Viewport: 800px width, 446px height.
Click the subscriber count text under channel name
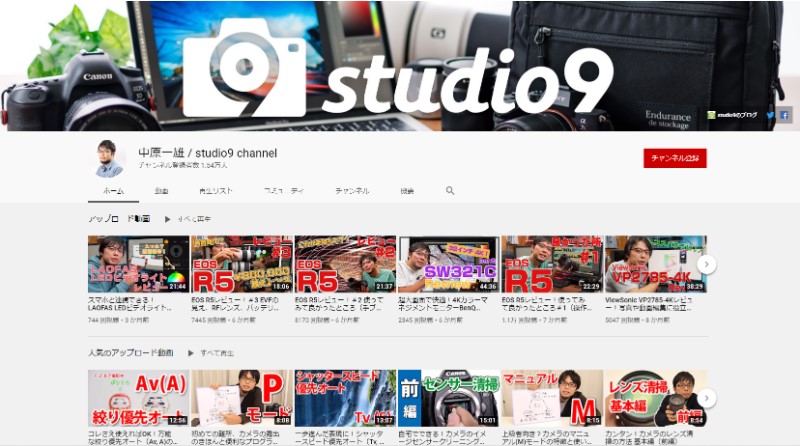coord(183,165)
